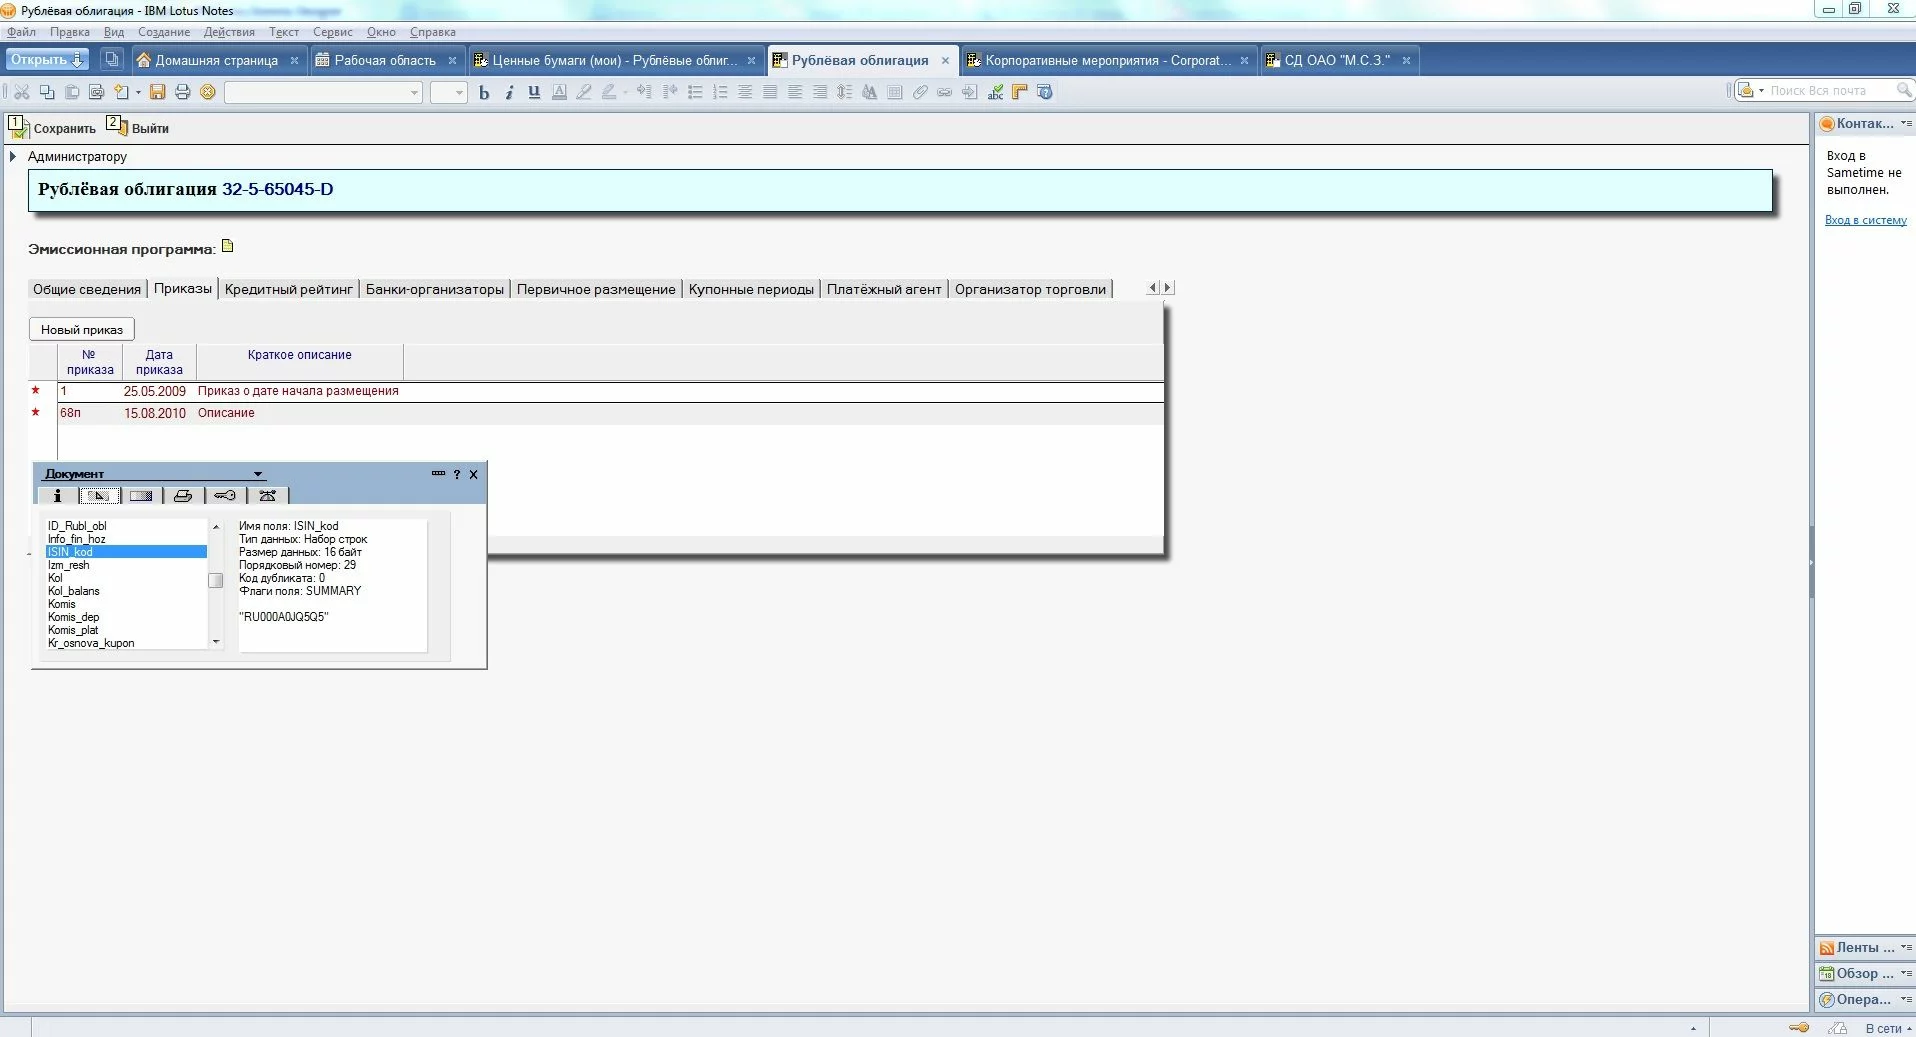The image size is (1916, 1037).
Task: Click the print icon in the toolbar
Action: pyautogui.click(x=182, y=92)
